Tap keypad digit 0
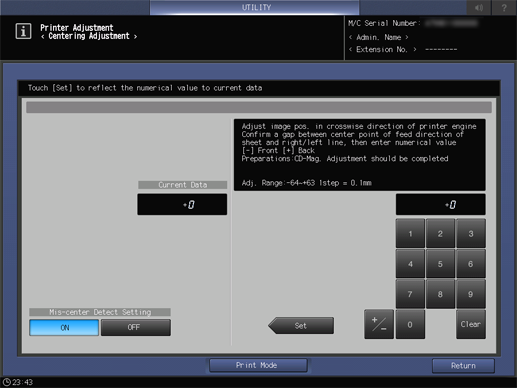This screenshot has width=517, height=388. point(410,324)
